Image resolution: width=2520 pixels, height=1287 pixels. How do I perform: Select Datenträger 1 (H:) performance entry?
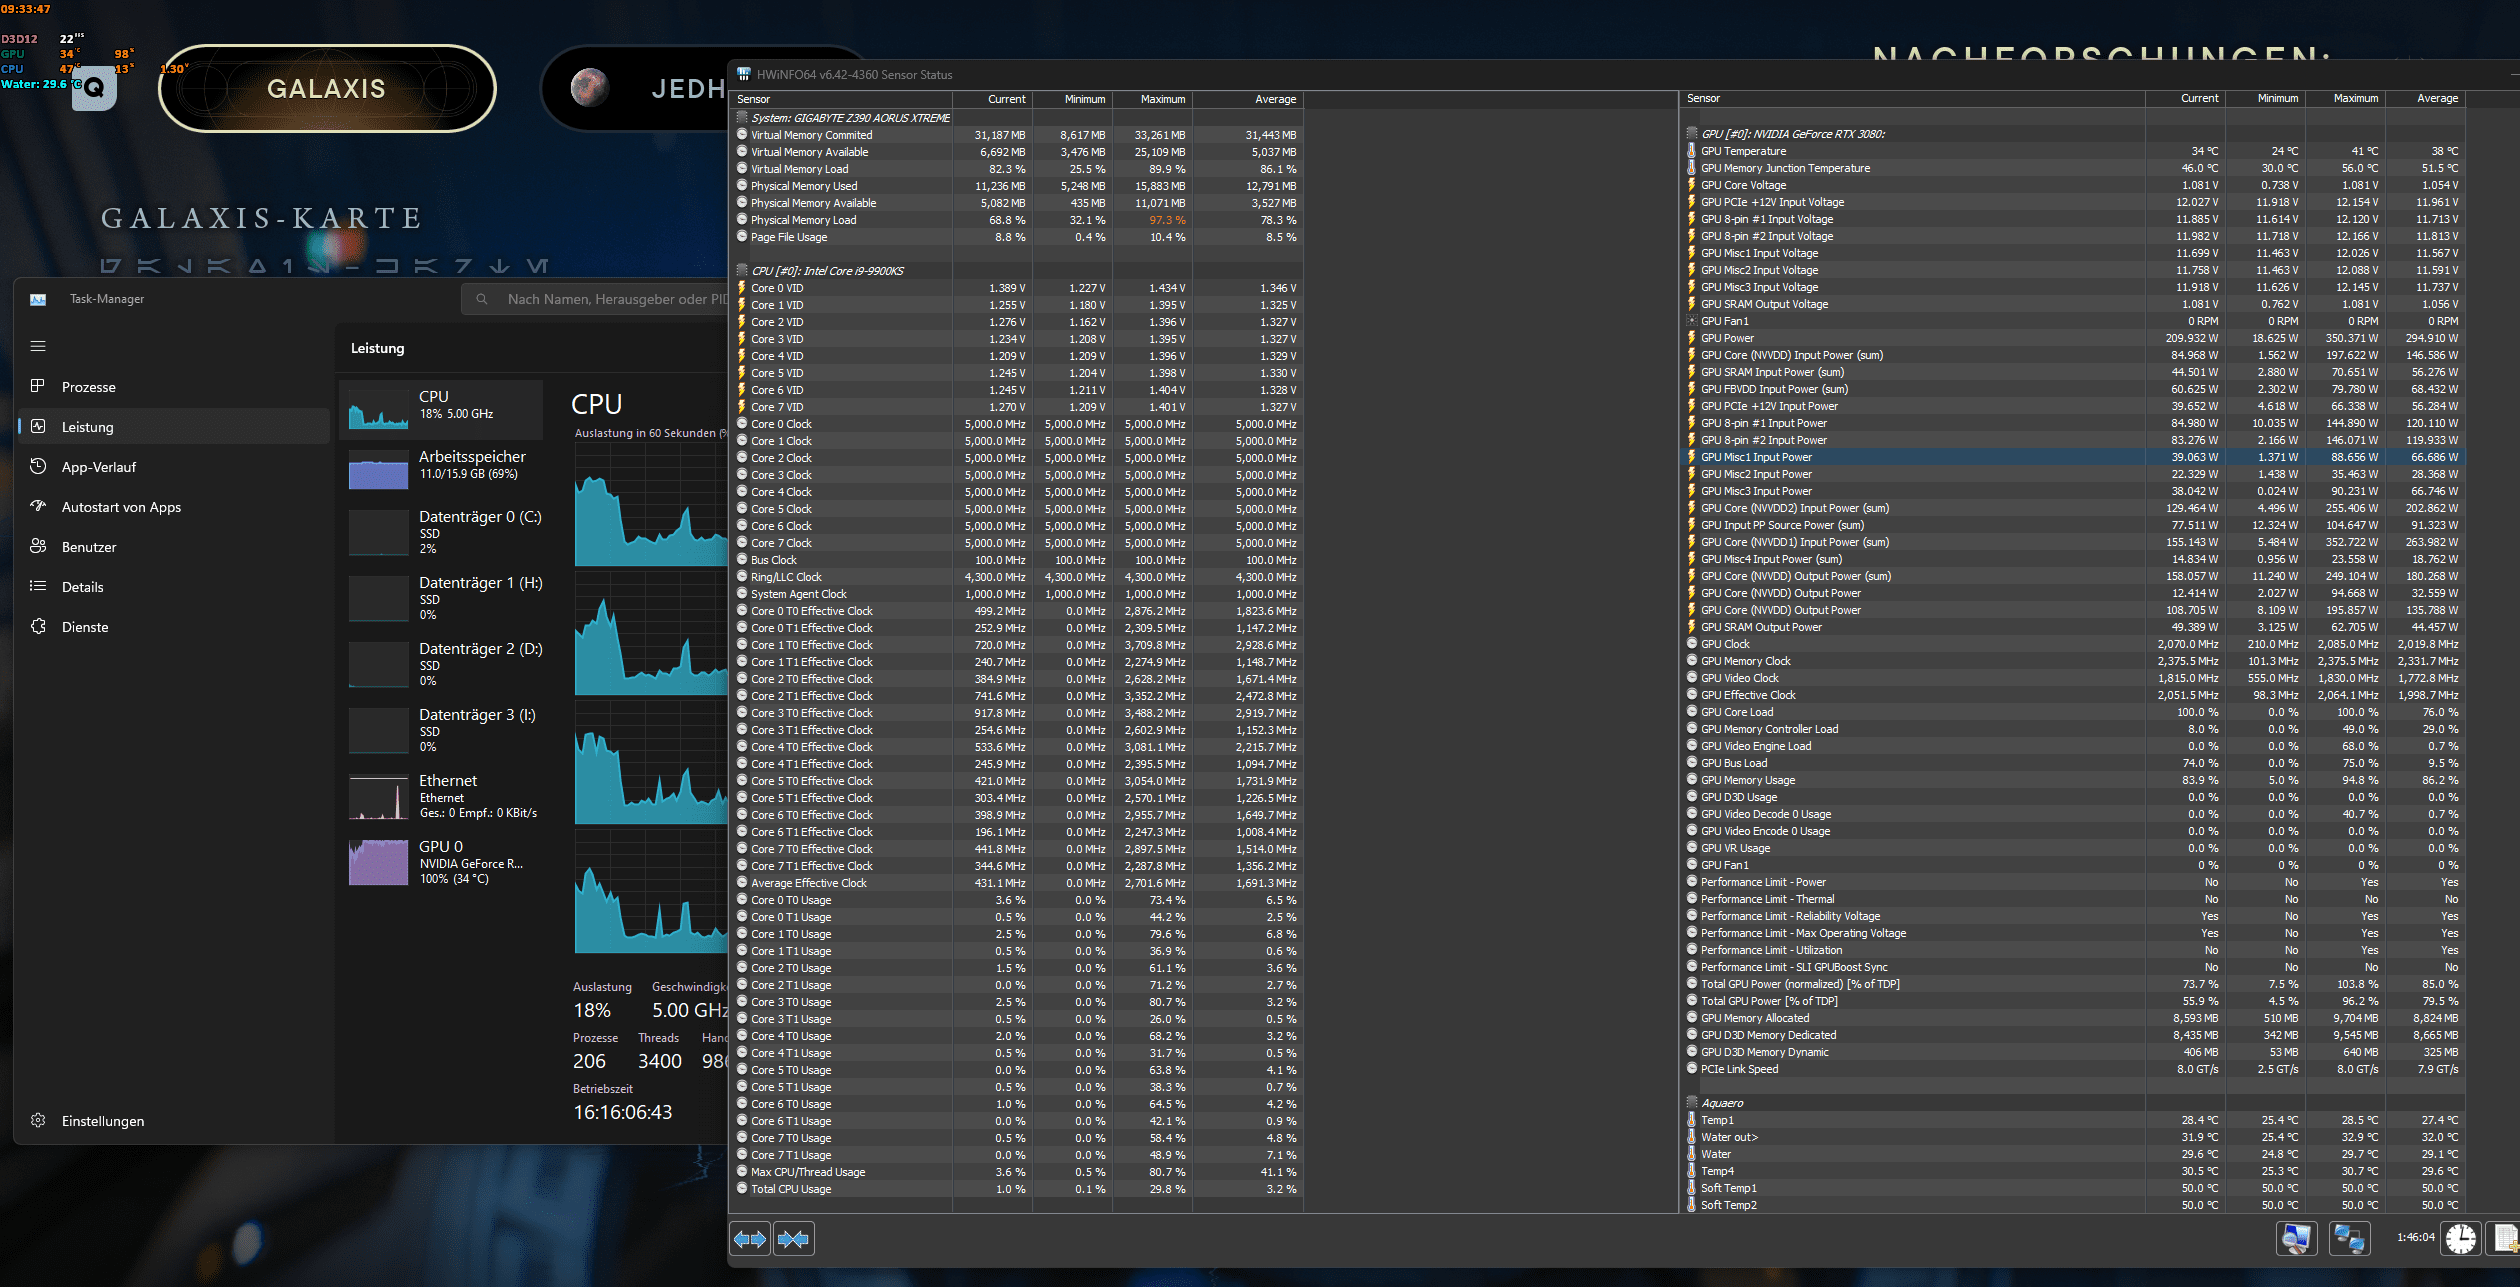coord(442,598)
